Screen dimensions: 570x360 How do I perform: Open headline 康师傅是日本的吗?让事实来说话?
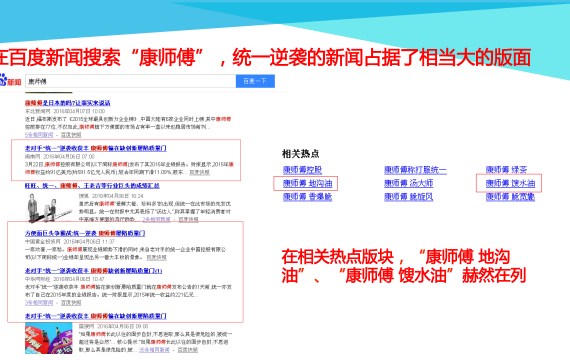point(68,103)
